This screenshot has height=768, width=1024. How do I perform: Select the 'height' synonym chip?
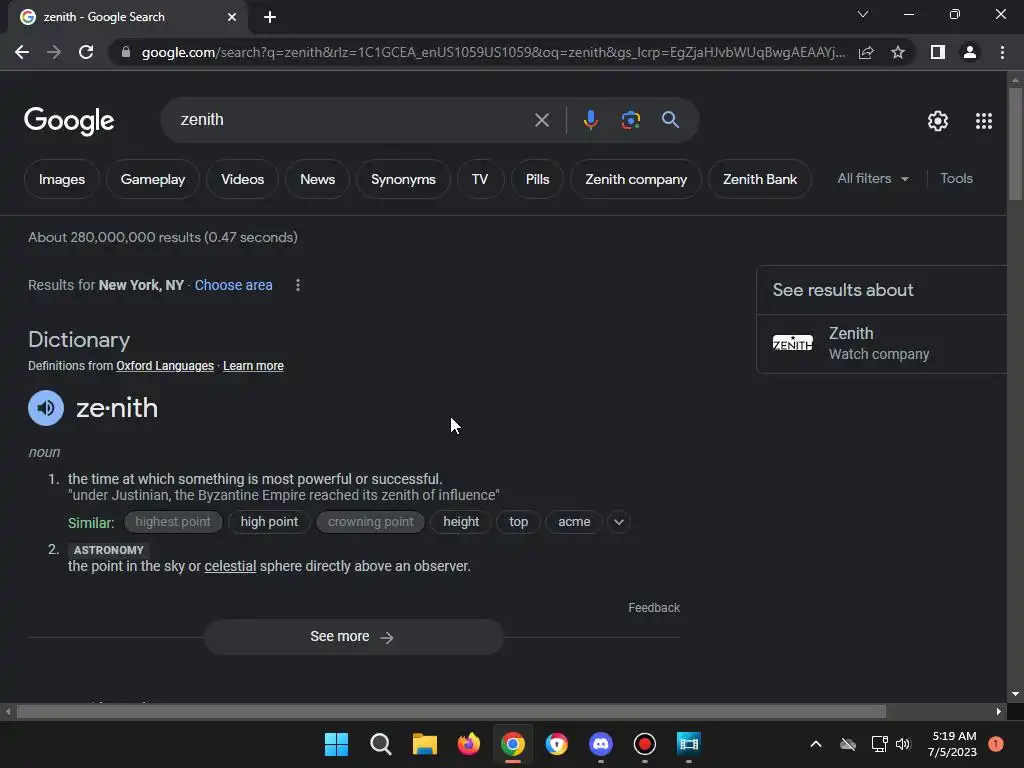[461, 522]
